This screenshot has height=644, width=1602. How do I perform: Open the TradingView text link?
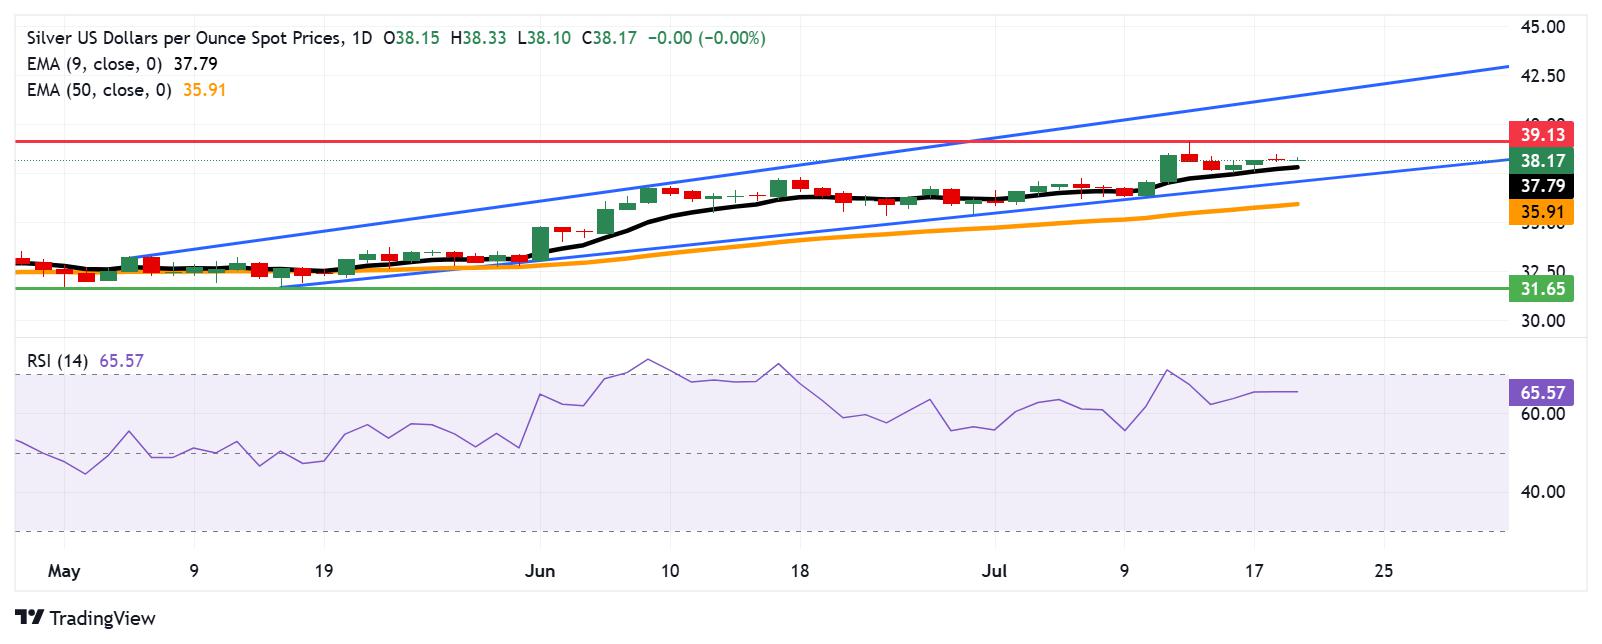coord(102,618)
